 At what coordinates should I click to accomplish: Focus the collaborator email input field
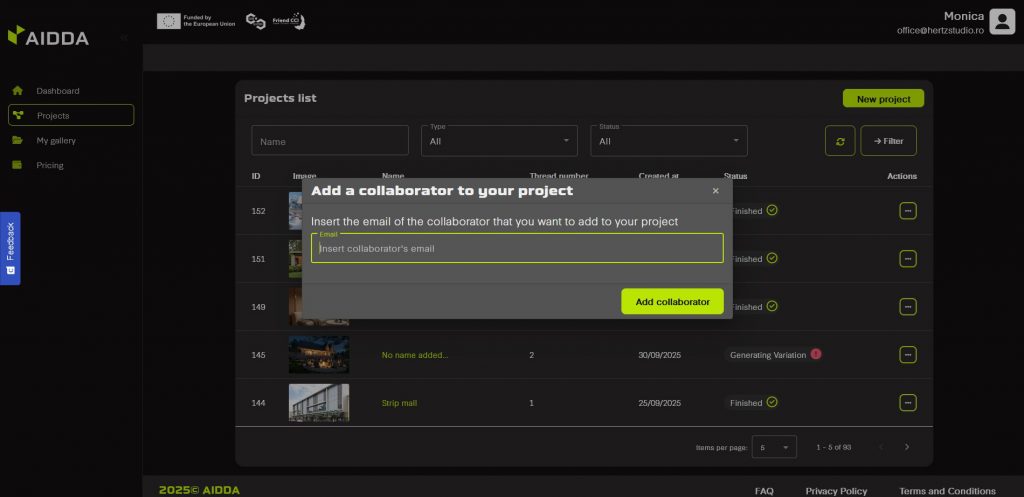[x=517, y=249]
